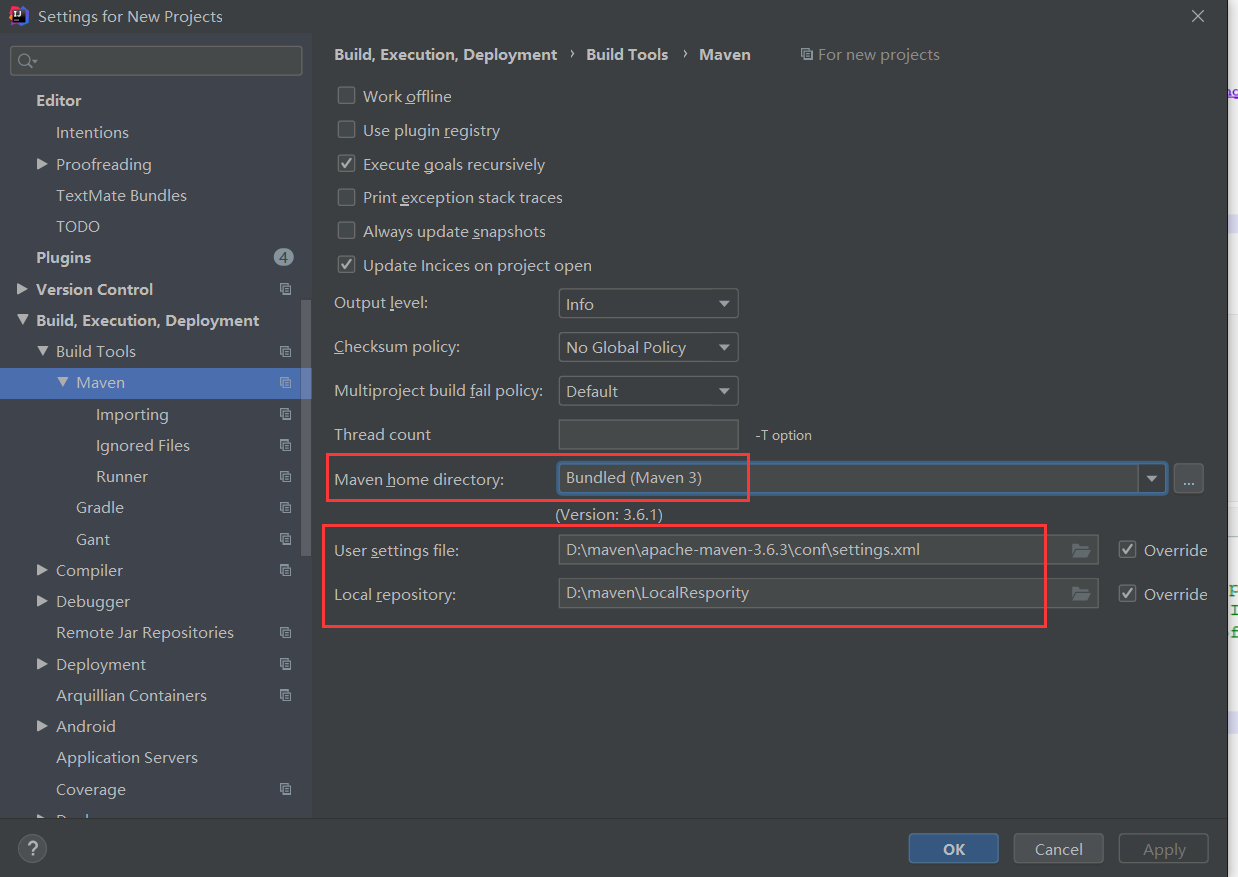Open the help question mark button
The height and width of the screenshot is (877, 1238).
pyautogui.click(x=33, y=849)
